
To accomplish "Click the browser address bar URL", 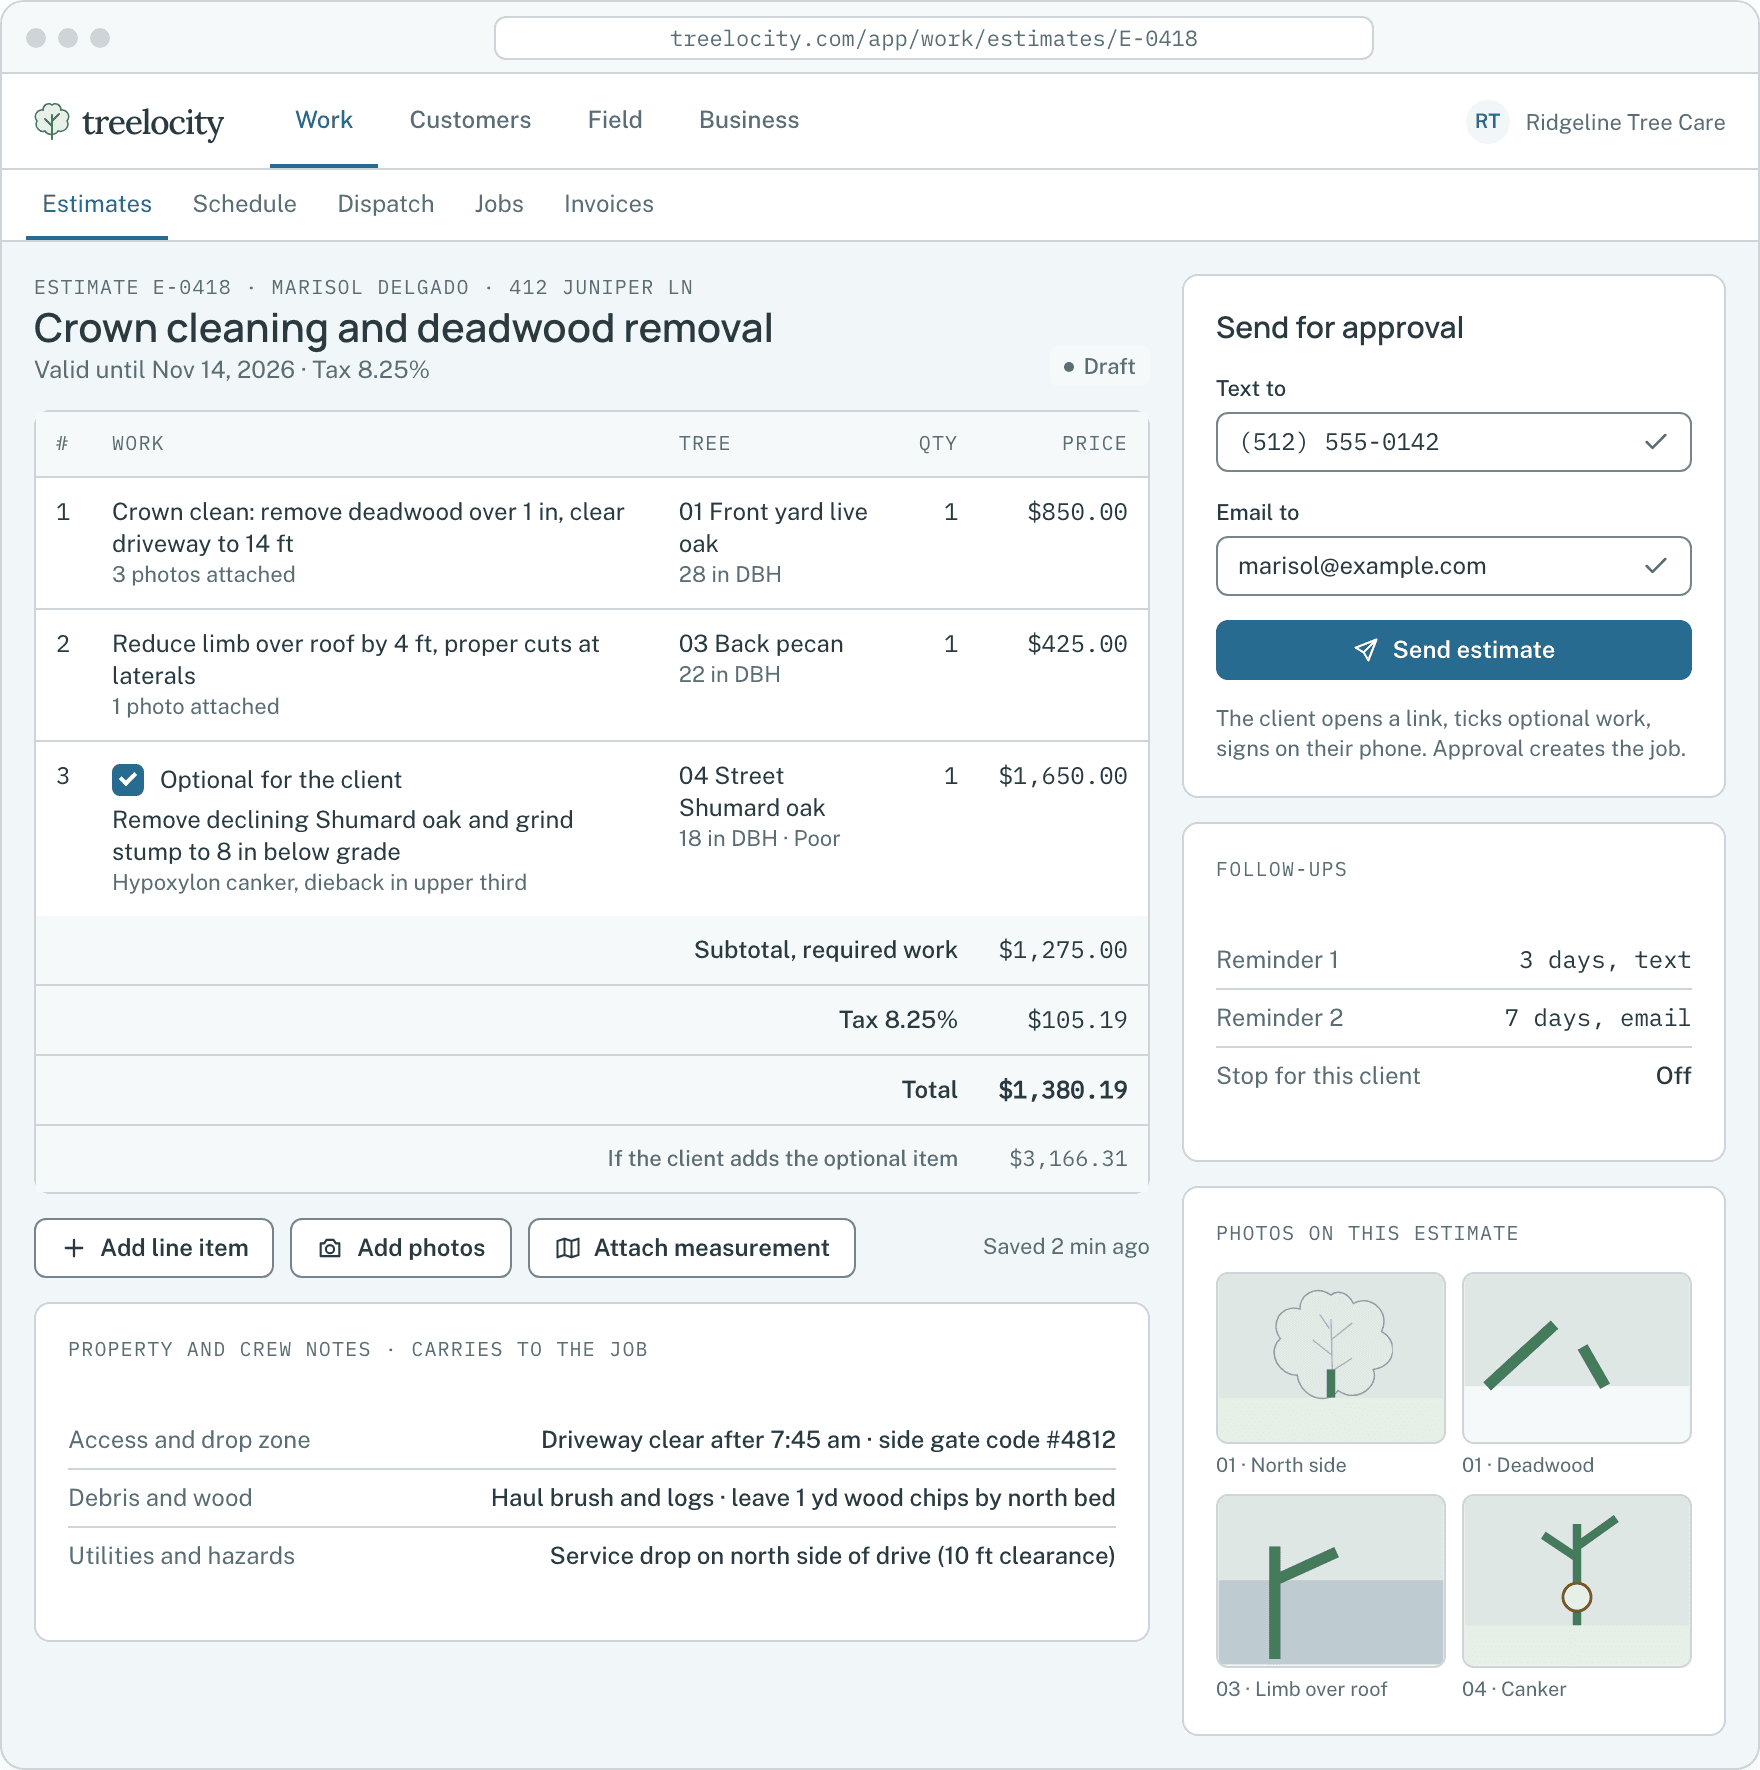I will click(933, 39).
